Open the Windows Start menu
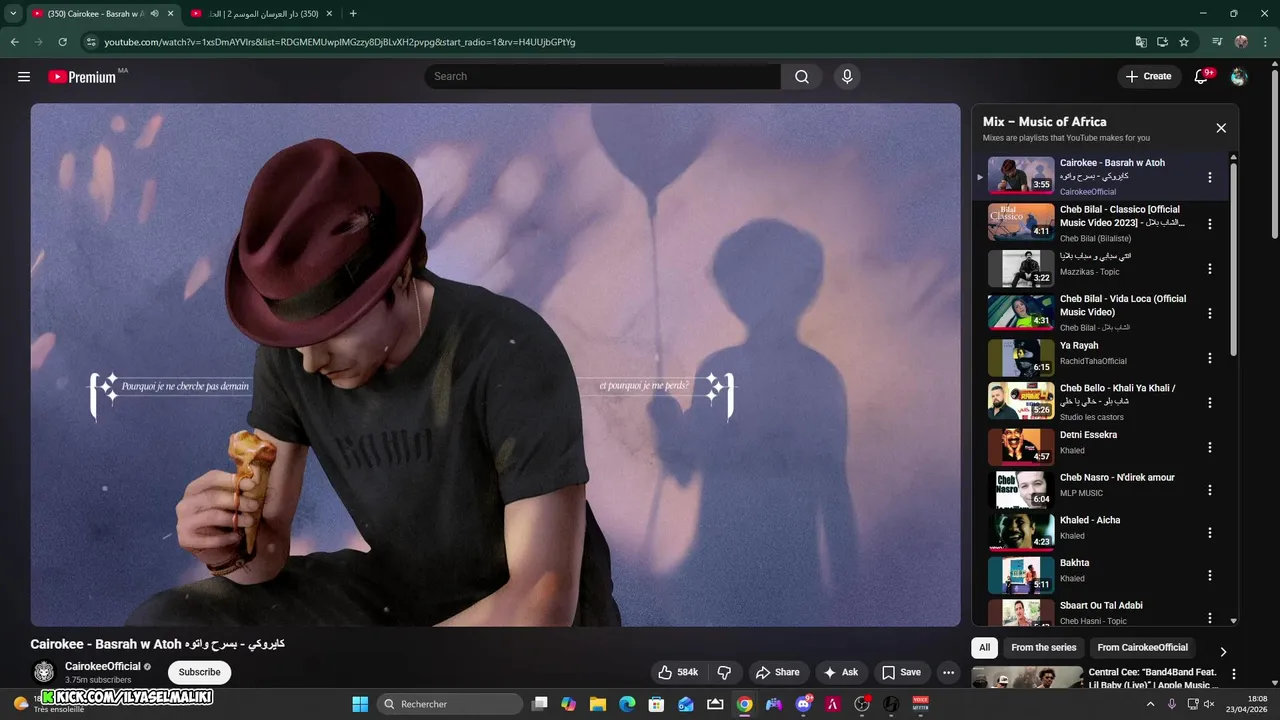The height and width of the screenshot is (720, 1280). (360, 704)
